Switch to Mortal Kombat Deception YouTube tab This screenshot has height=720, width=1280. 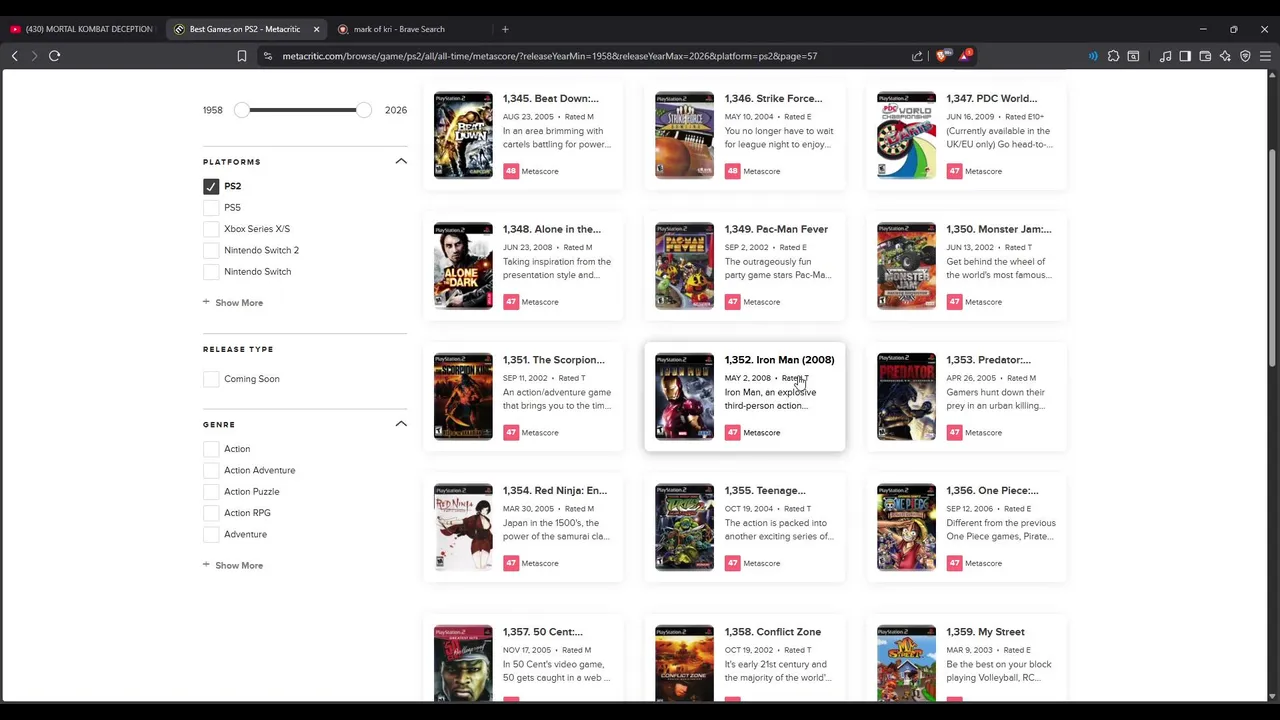point(82,29)
